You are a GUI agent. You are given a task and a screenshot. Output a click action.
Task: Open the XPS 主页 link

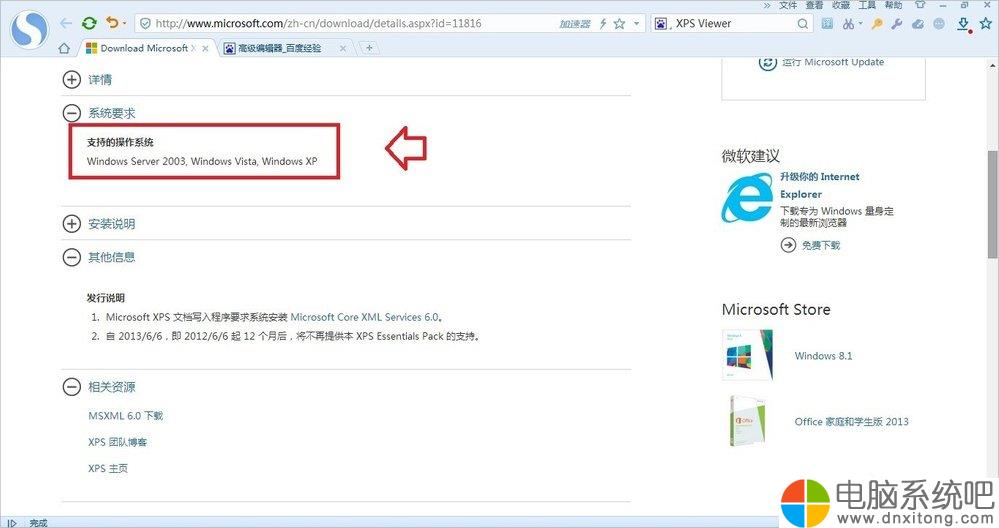tap(108, 468)
